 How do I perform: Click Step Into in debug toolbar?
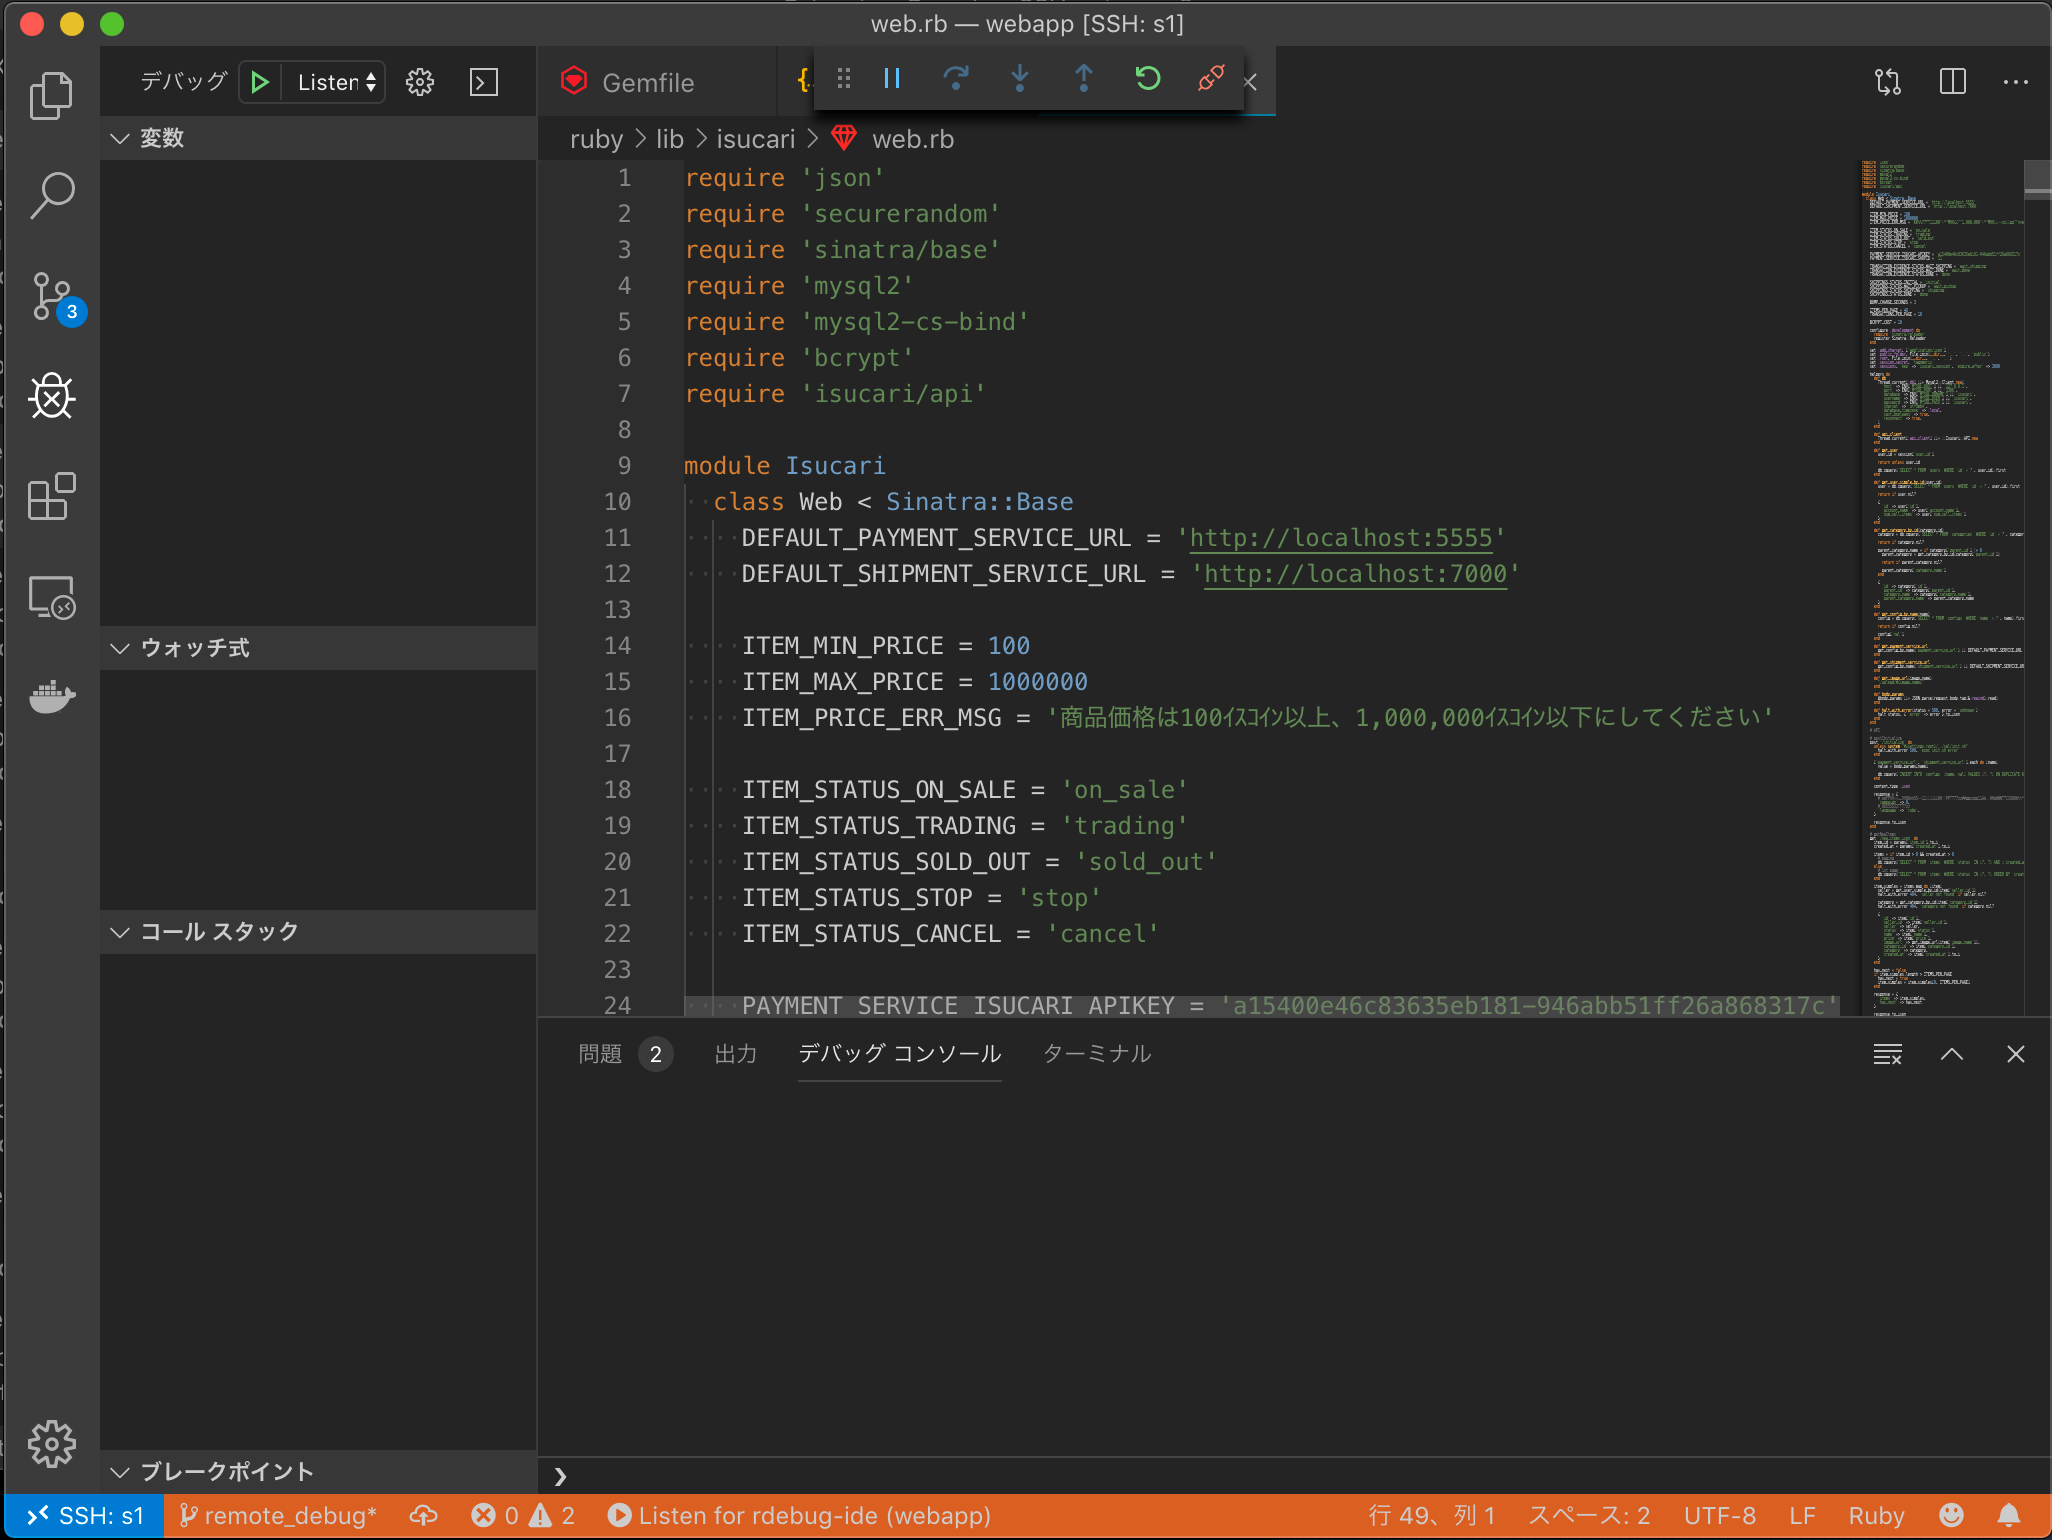point(1020,78)
